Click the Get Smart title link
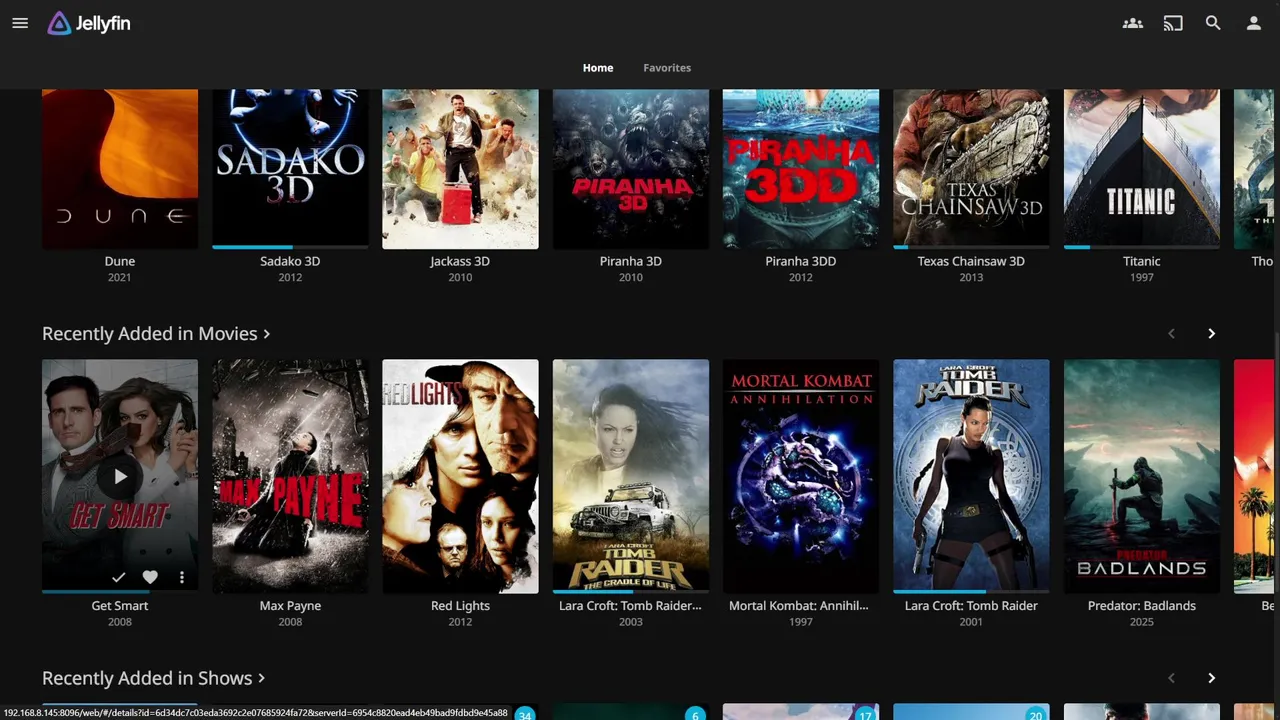The width and height of the screenshot is (1280, 720). point(120,606)
